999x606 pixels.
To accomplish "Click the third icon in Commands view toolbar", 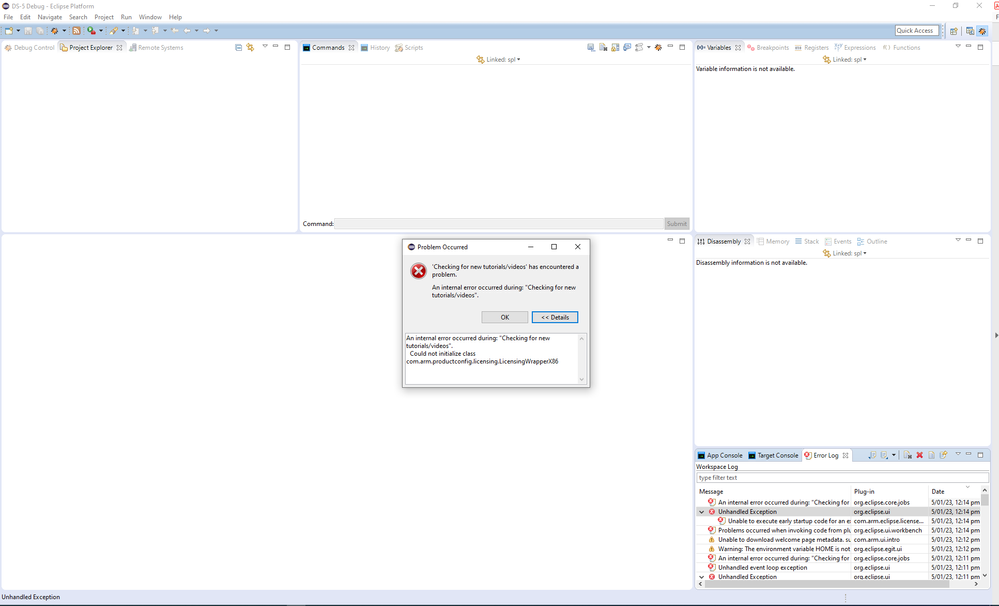I will 615,47.
